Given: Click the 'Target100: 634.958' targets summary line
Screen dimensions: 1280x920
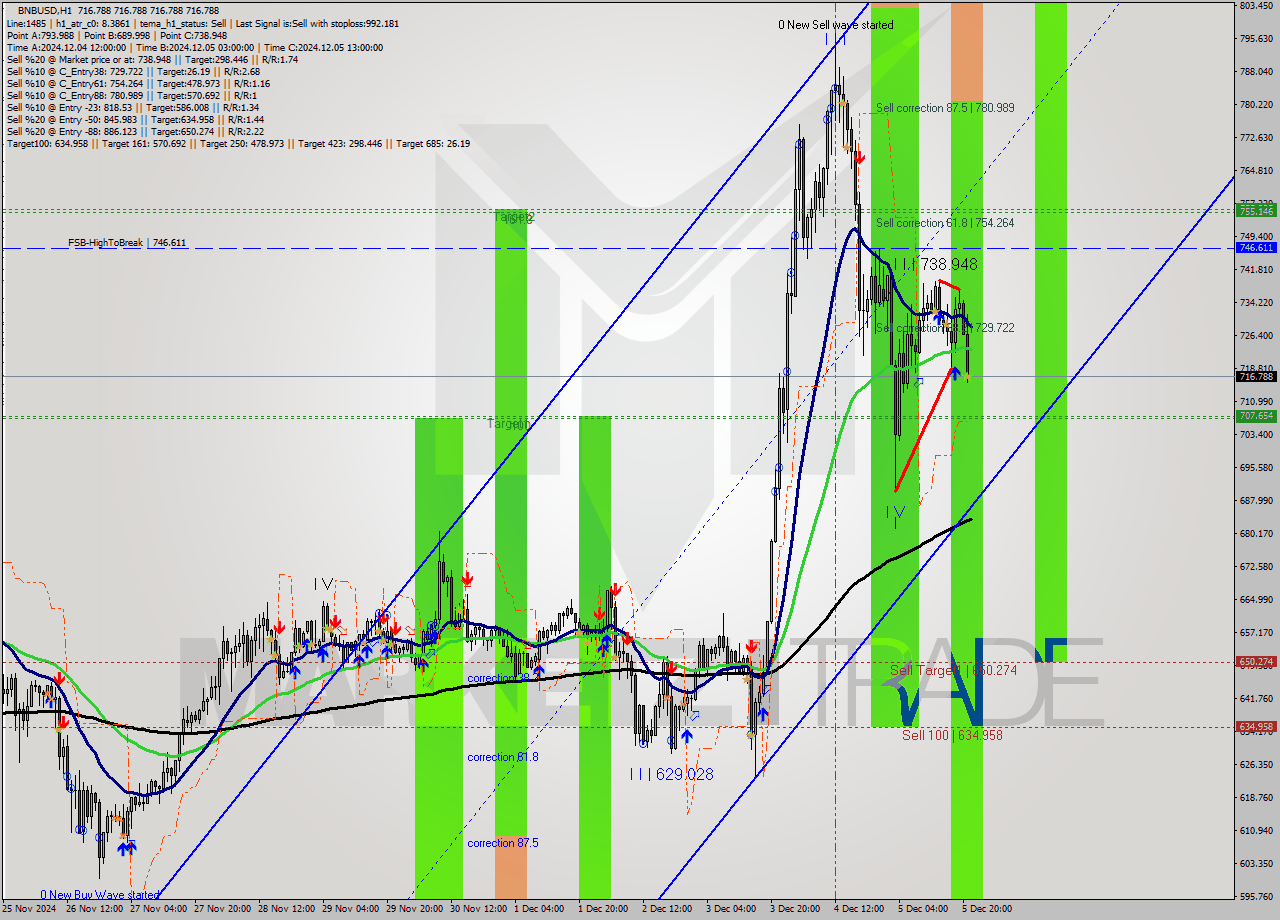Looking at the screenshot, I should click(x=238, y=143).
